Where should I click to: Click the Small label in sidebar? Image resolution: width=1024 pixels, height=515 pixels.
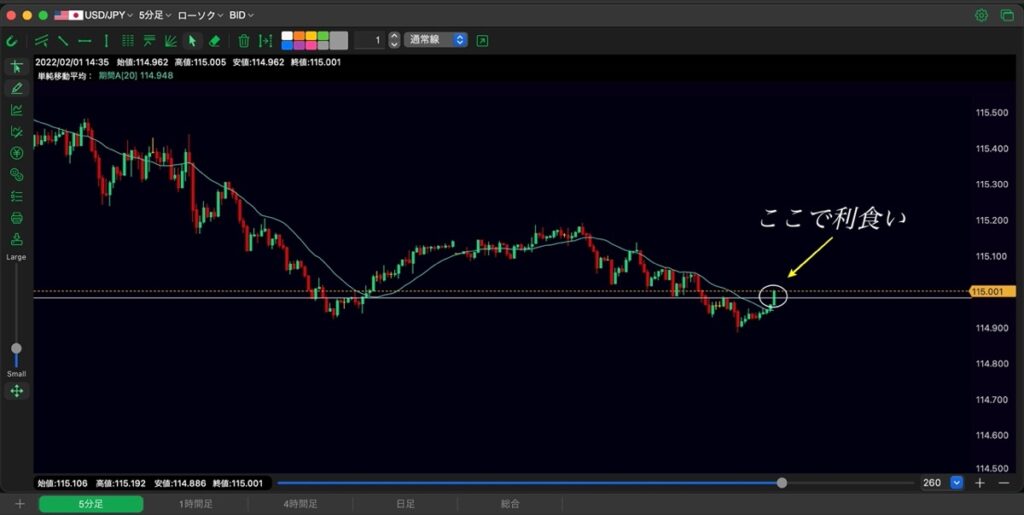16,374
